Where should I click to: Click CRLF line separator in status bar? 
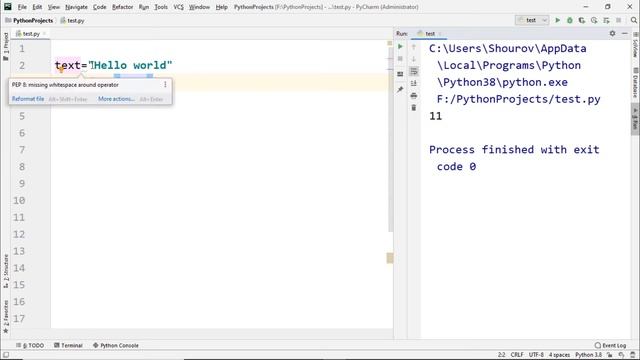click(x=517, y=355)
